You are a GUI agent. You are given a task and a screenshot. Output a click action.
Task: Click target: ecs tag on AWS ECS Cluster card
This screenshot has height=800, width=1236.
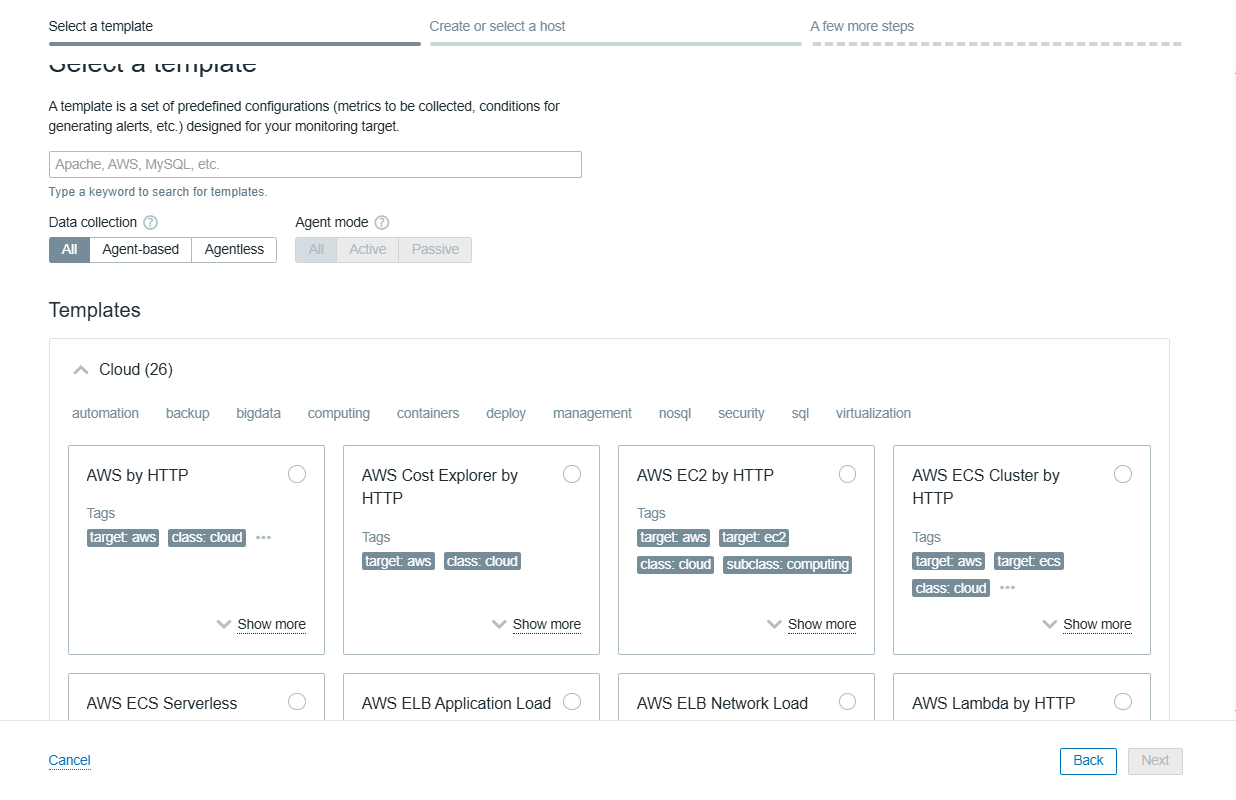pos(1029,561)
